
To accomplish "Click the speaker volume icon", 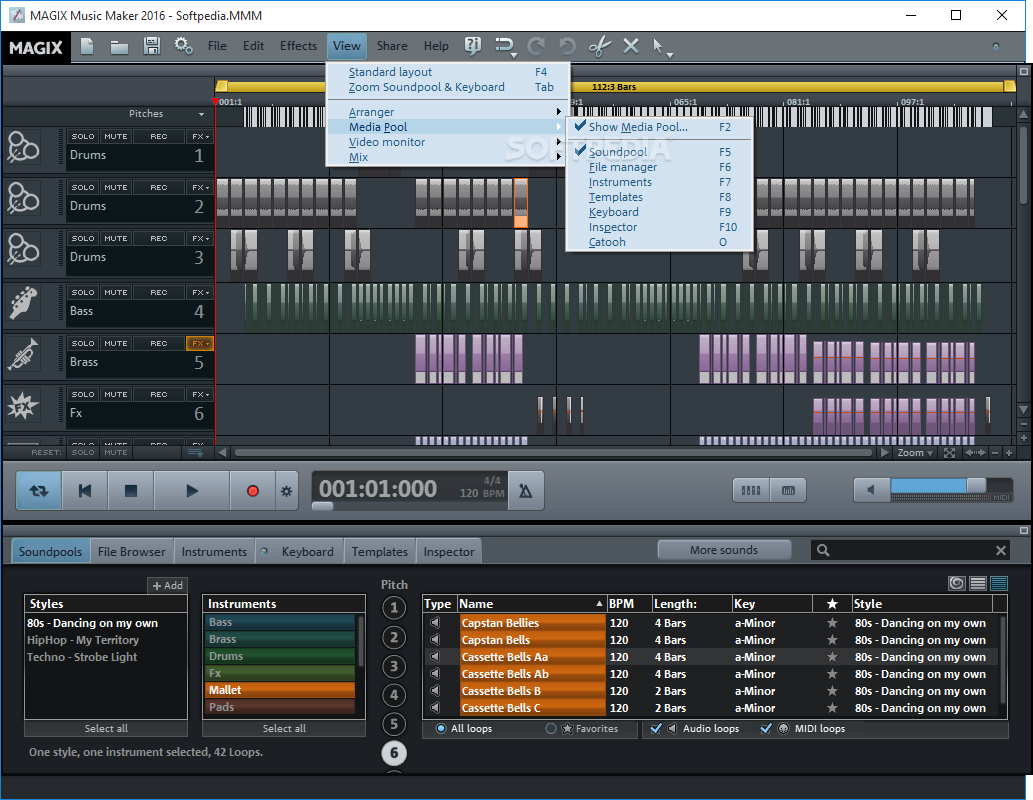I will (x=871, y=490).
